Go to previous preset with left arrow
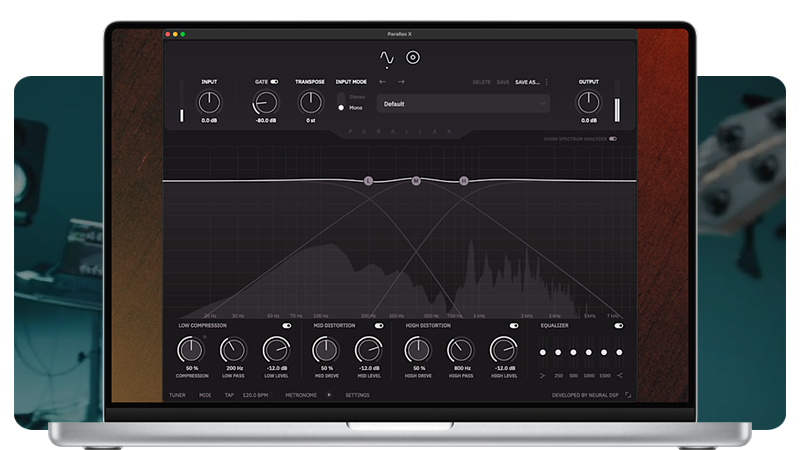800x450 pixels. [382, 82]
